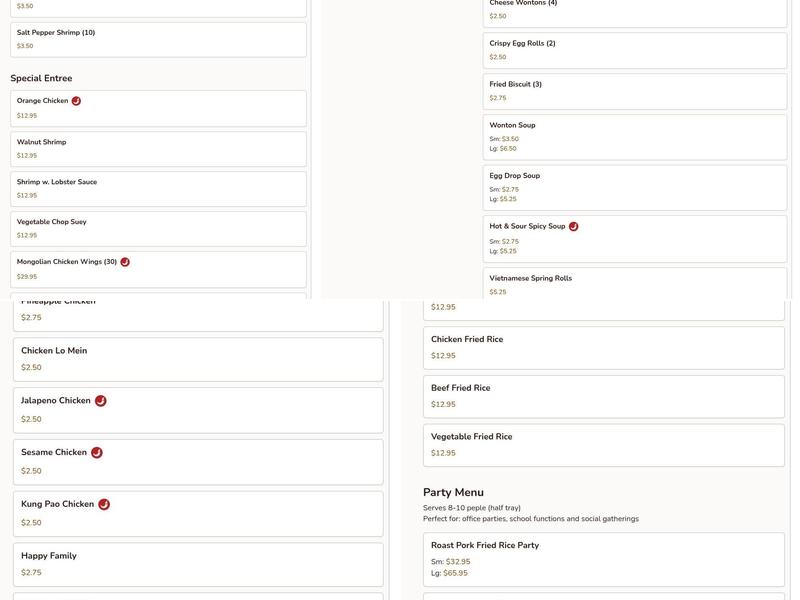Pick the Chicken Lo Mein item
Screen dimensions: 800x600
coord(197,359)
